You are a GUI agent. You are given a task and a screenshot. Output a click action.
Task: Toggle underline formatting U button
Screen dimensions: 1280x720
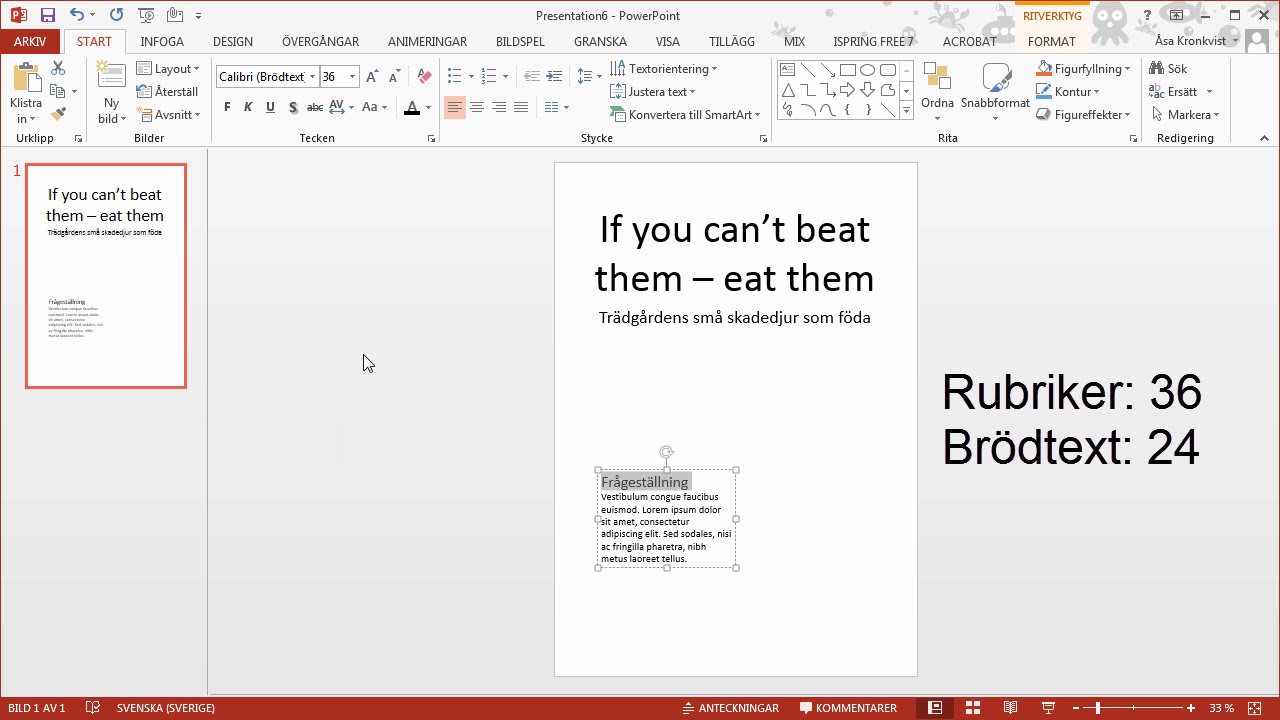pyautogui.click(x=270, y=107)
